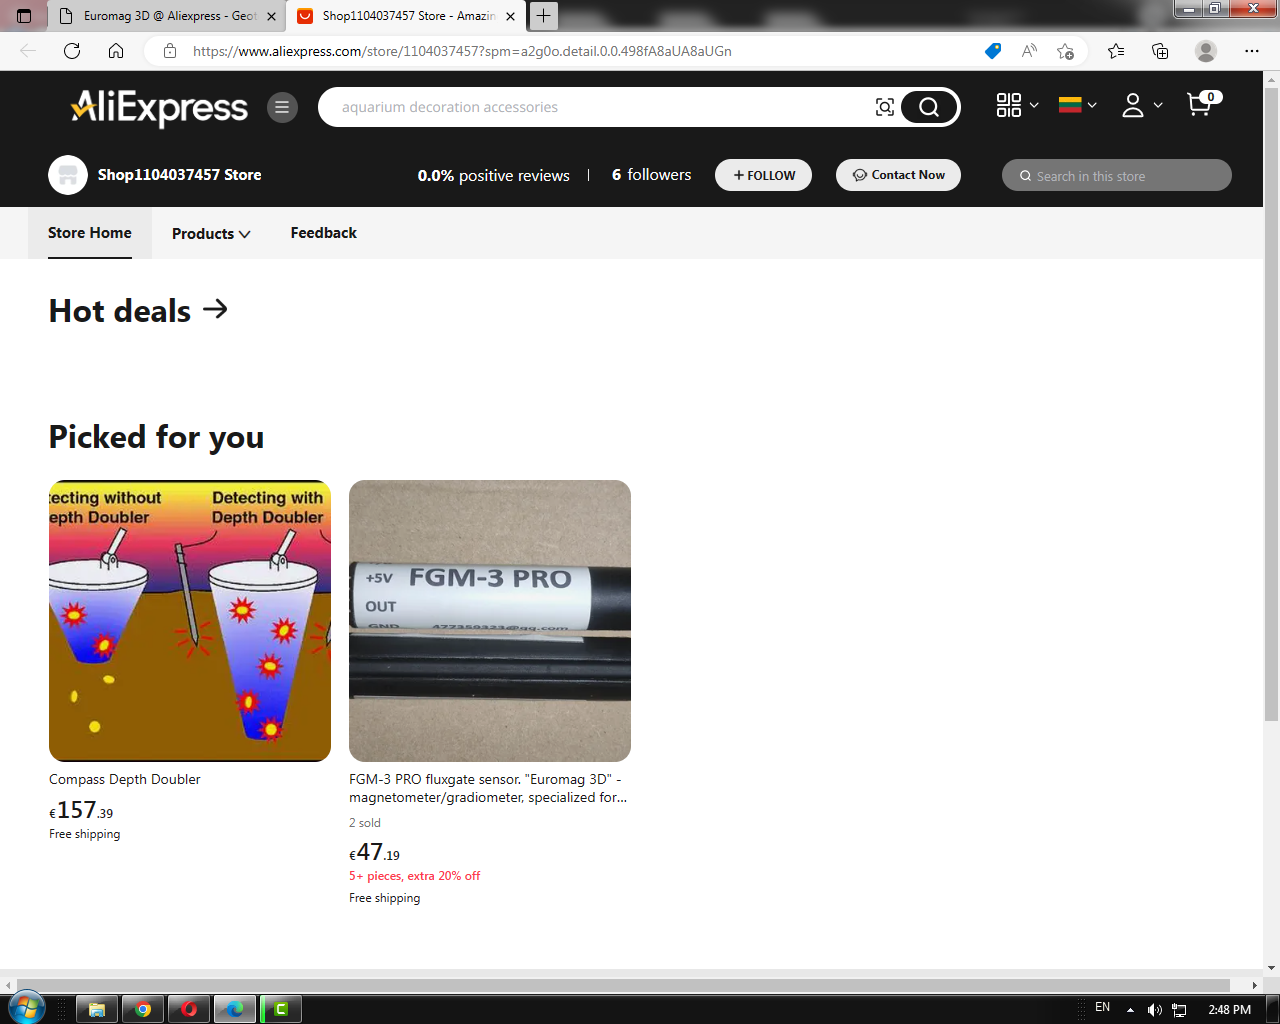Image resolution: width=1280 pixels, height=1024 pixels.
Task: Open the account profile dropdown
Action: coord(1141,105)
